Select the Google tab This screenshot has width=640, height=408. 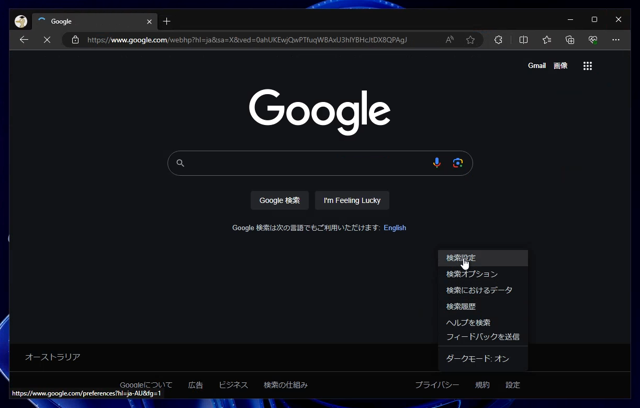pyautogui.click(x=96, y=22)
